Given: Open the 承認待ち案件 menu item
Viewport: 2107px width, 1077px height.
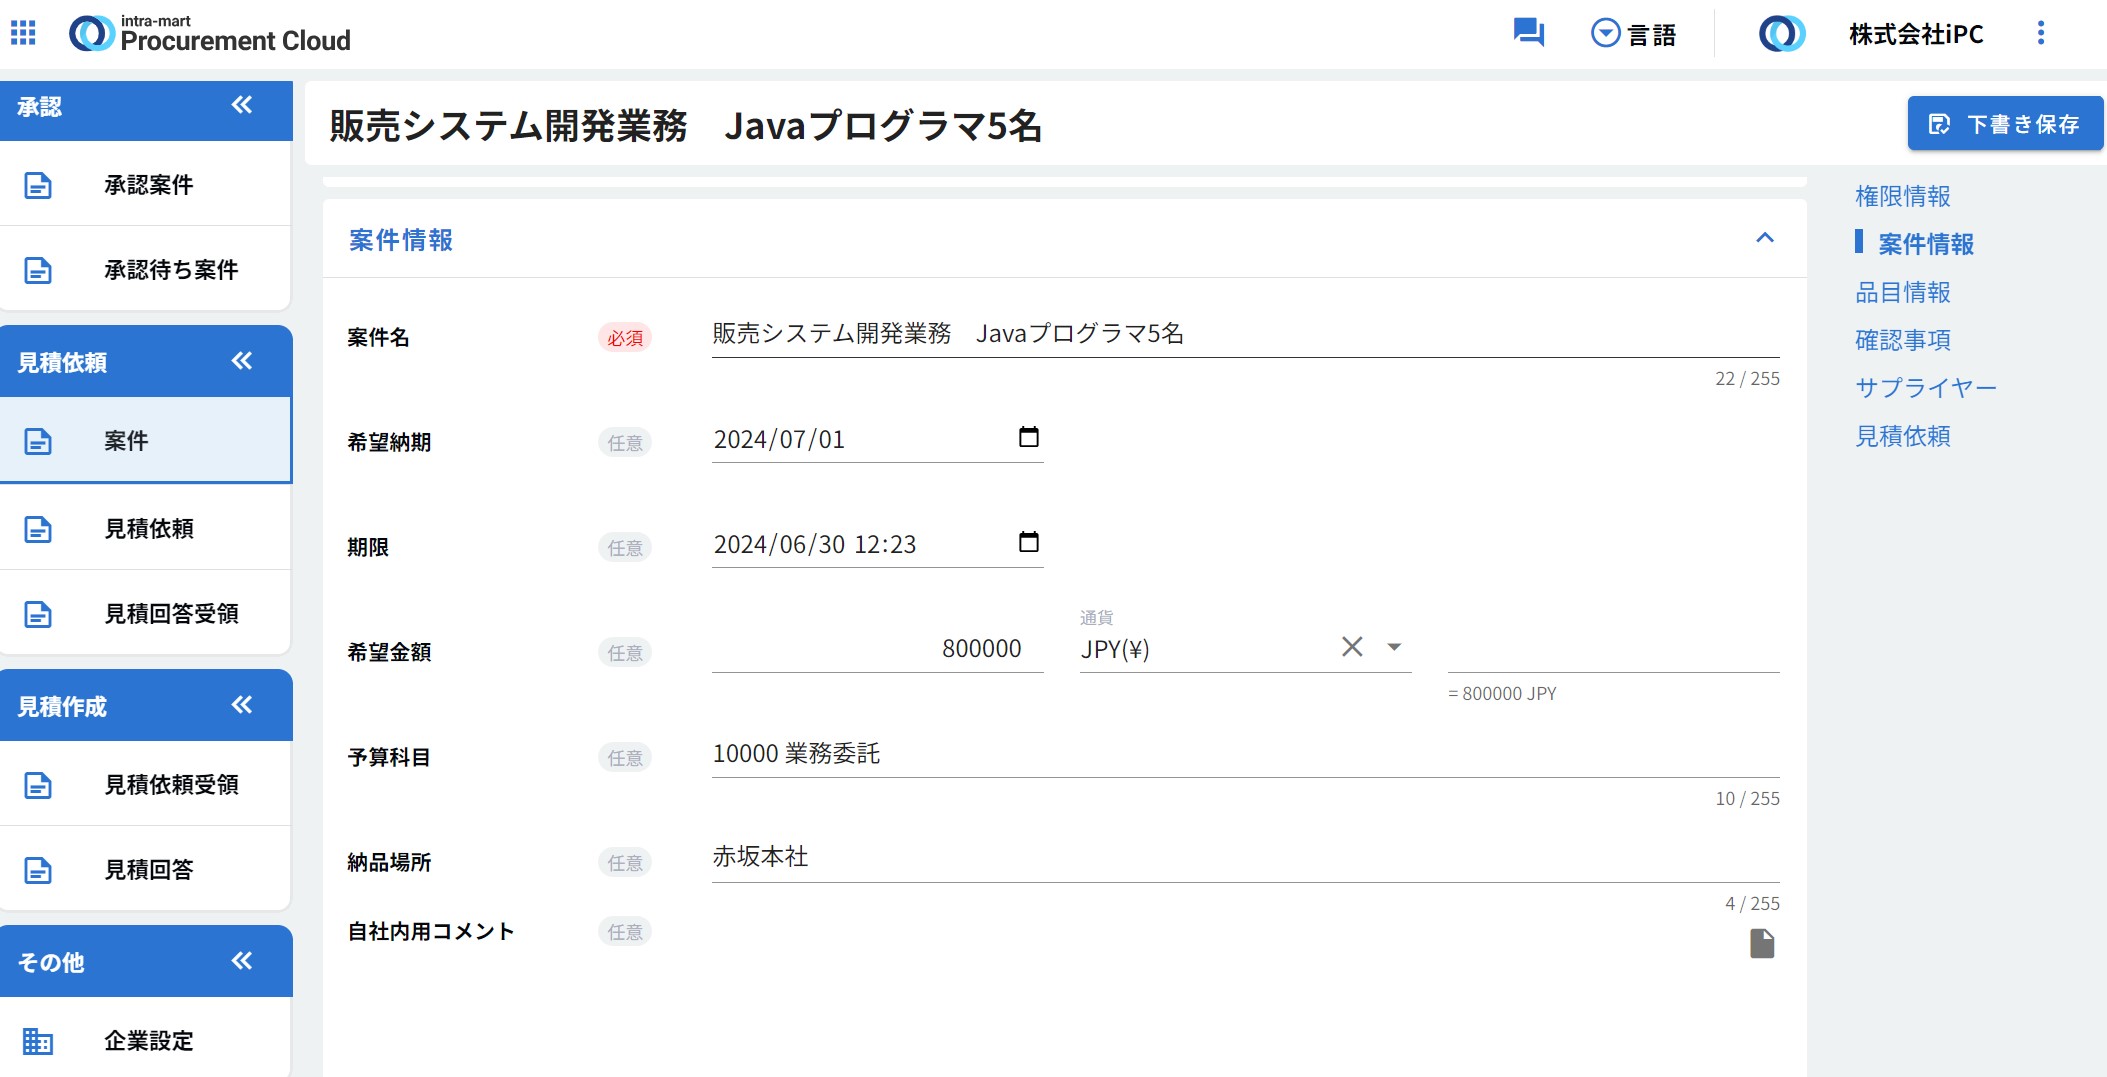Looking at the screenshot, I should pyautogui.click(x=146, y=270).
